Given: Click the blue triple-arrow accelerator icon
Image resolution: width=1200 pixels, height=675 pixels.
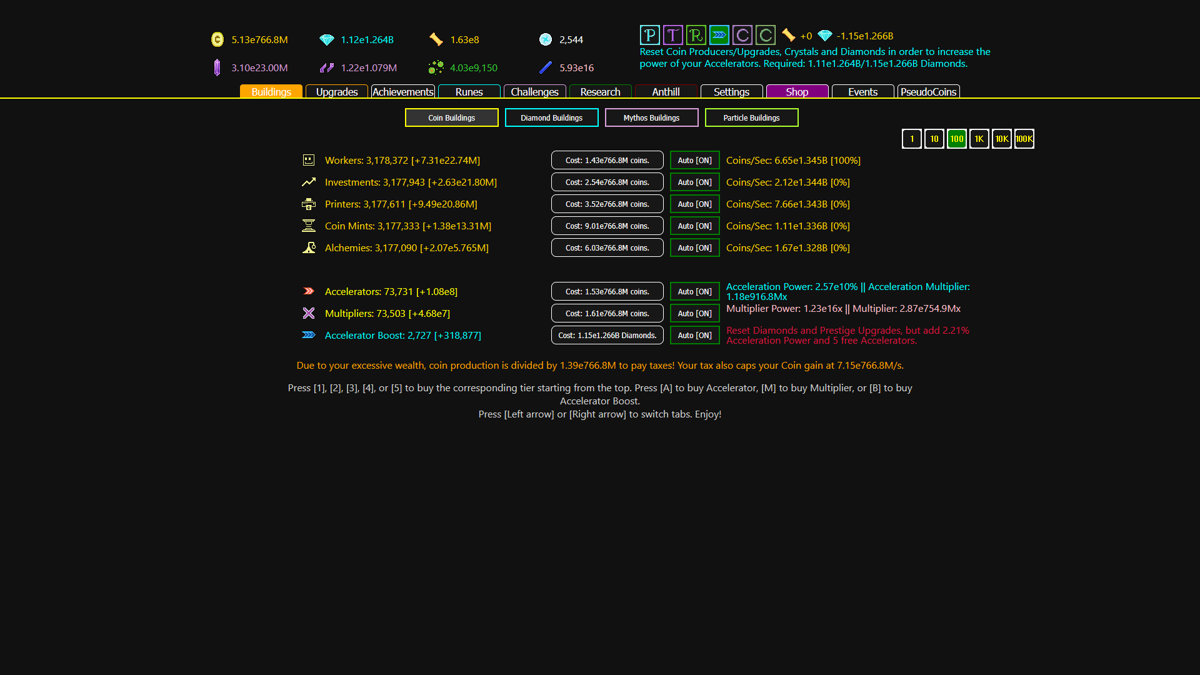Looking at the screenshot, I should [718, 34].
